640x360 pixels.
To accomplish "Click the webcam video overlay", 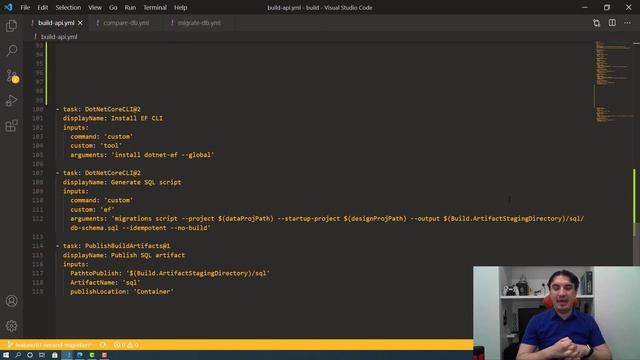I will (556, 313).
